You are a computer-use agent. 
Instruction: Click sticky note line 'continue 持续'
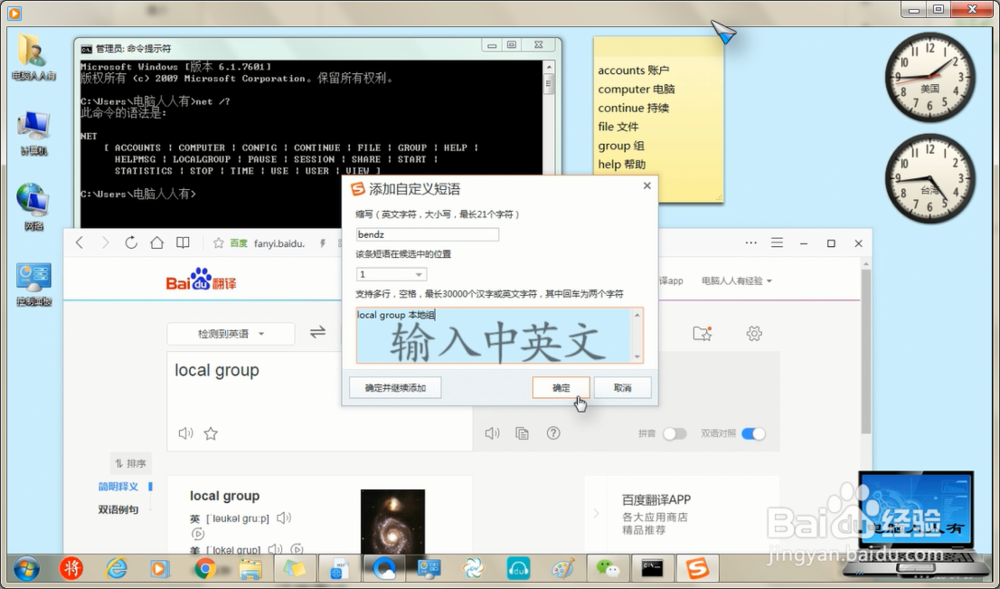tap(633, 108)
